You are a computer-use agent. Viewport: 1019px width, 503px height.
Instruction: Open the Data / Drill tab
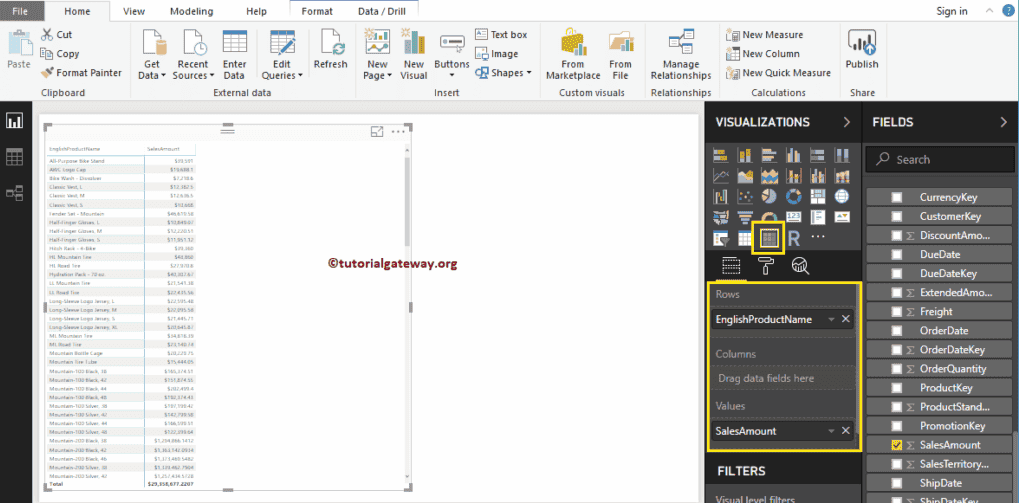click(381, 11)
